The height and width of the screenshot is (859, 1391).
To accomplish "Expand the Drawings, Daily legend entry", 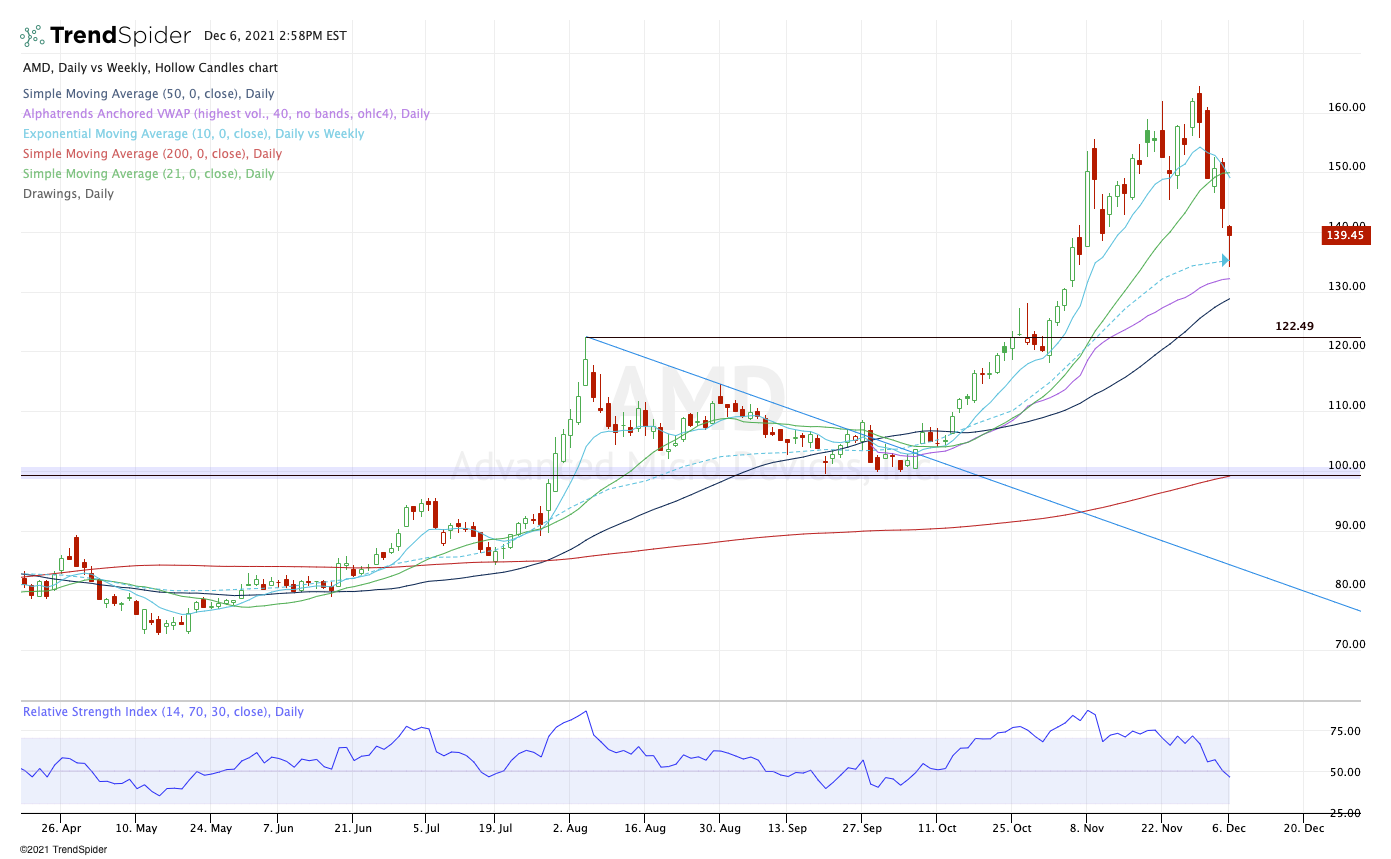I will tap(68, 194).
